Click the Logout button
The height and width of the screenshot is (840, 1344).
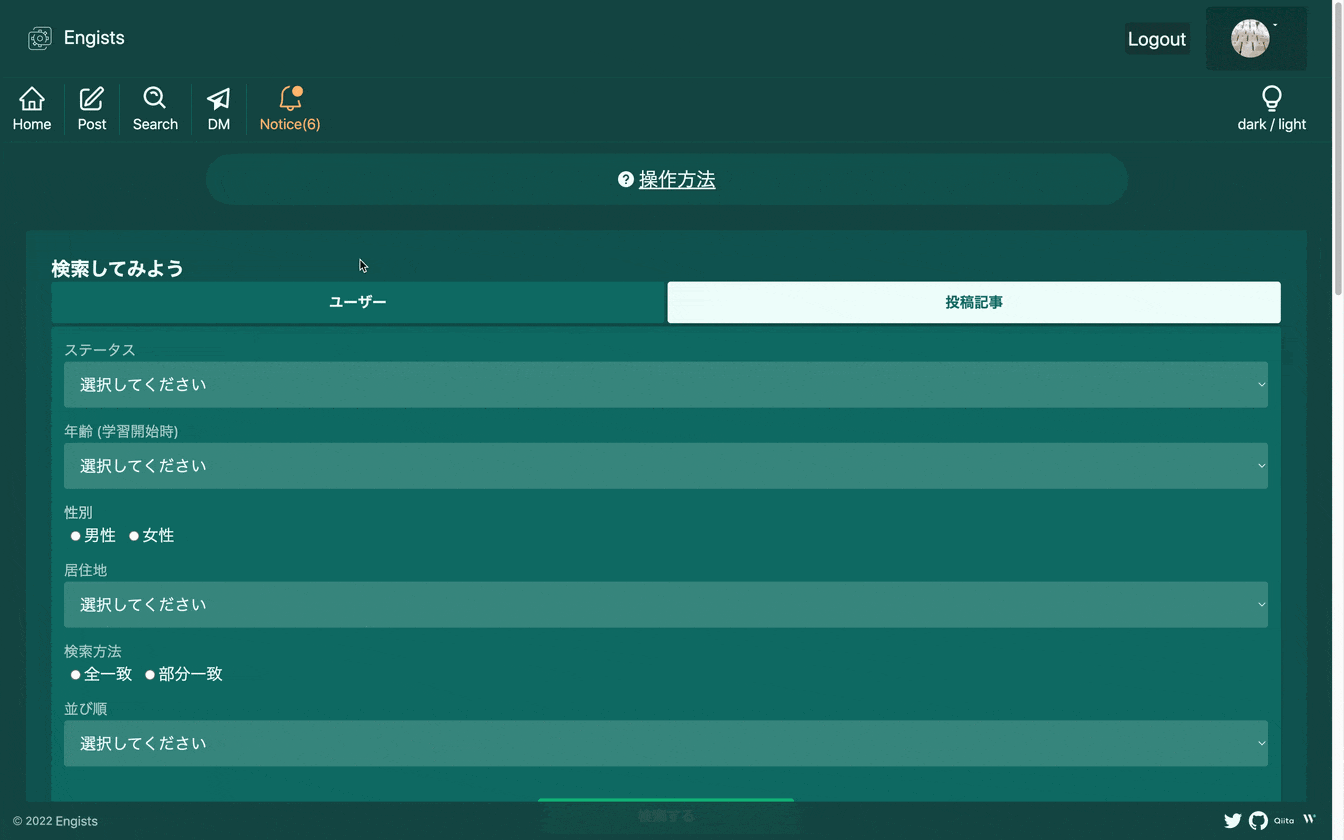click(1156, 39)
